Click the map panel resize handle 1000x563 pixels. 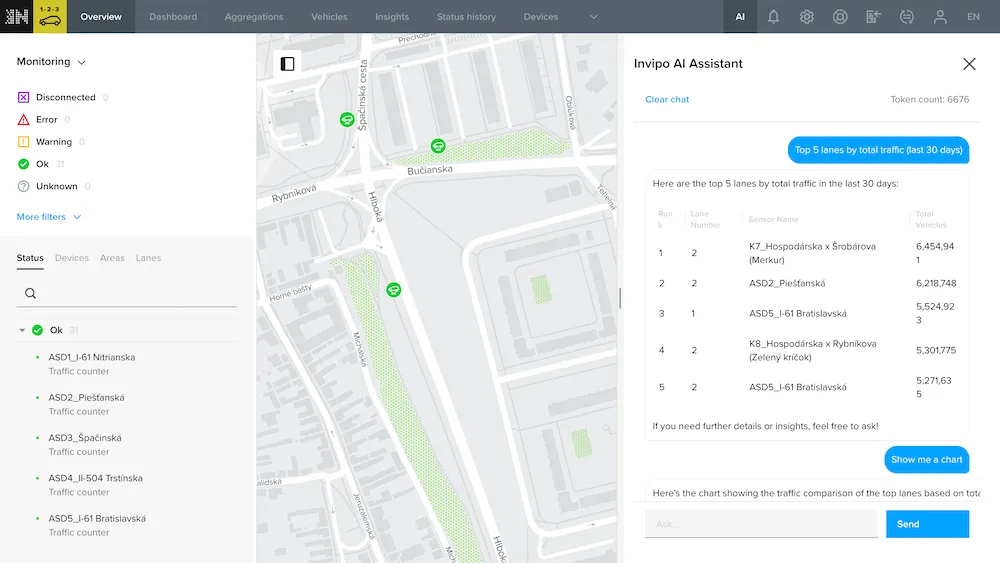620,298
